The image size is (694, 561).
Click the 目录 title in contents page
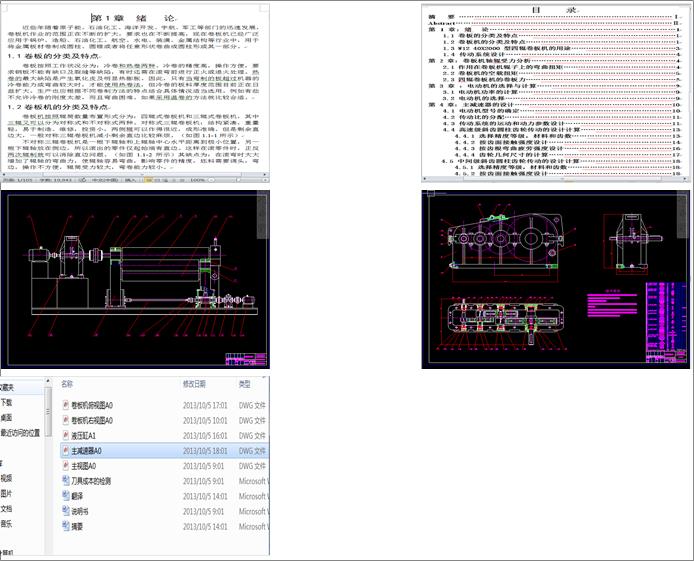pyautogui.click(x=555, y=10)
